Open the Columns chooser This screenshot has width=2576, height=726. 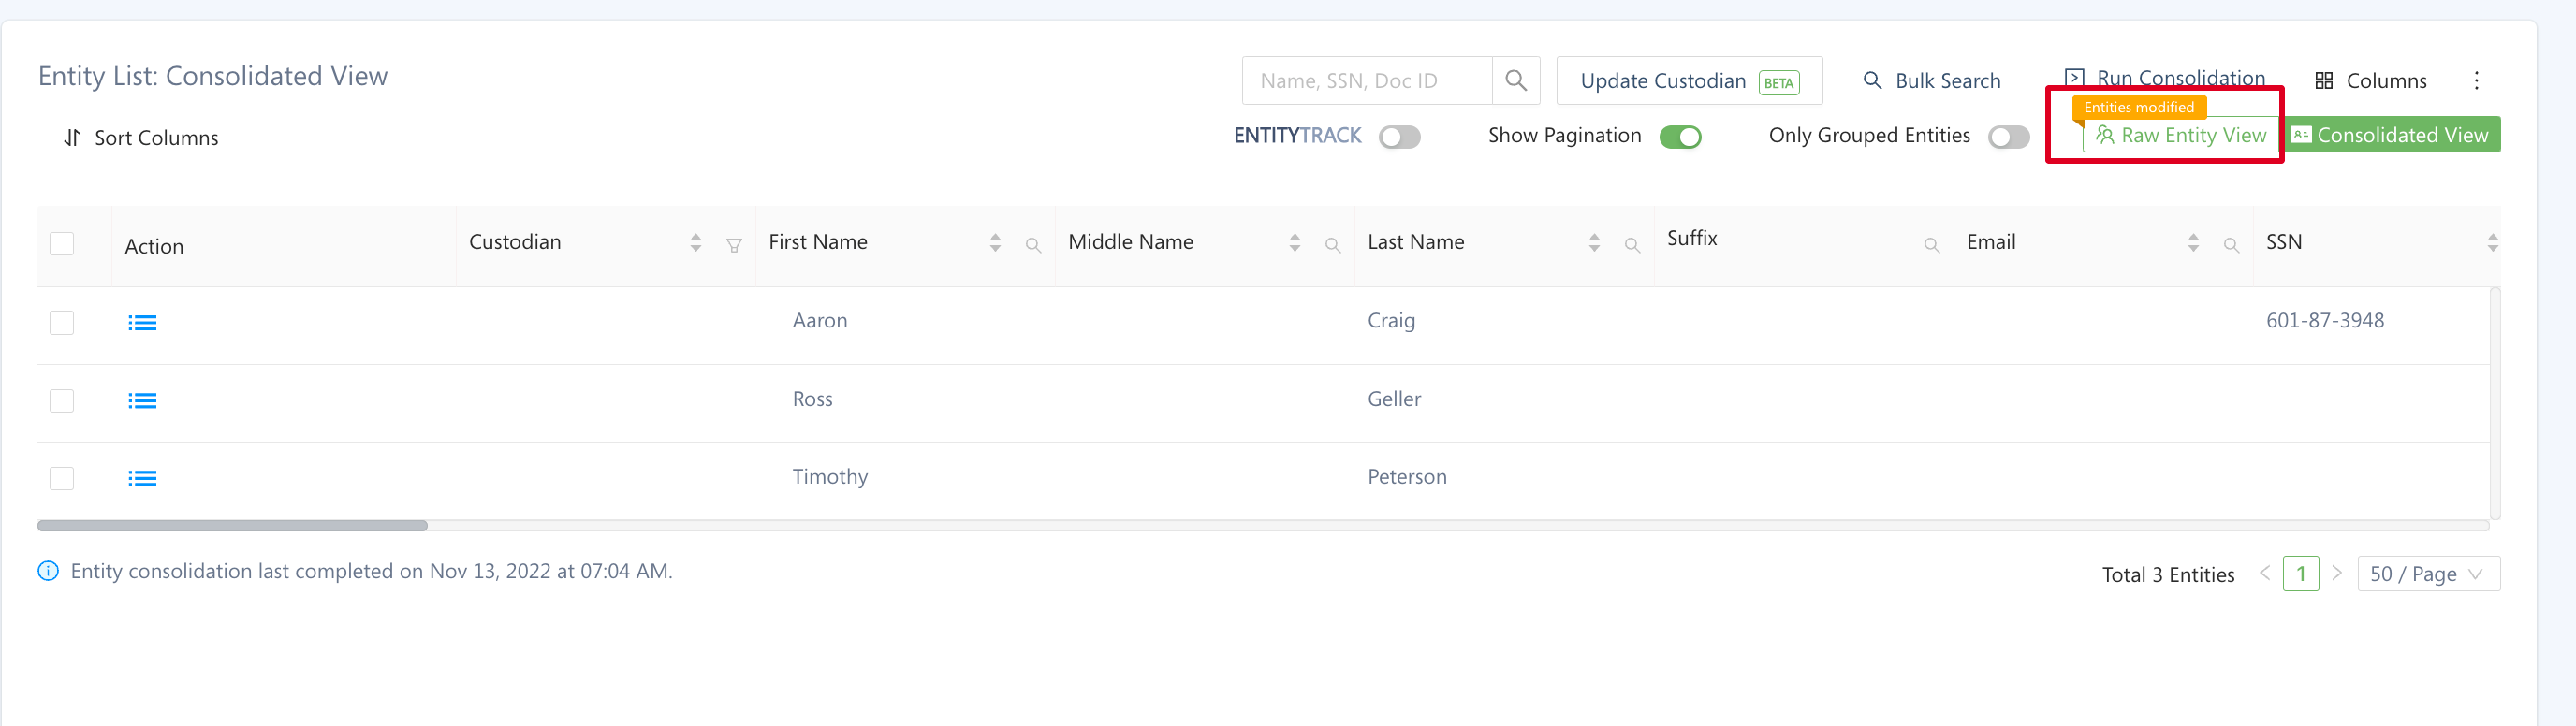pos(2371,81)
